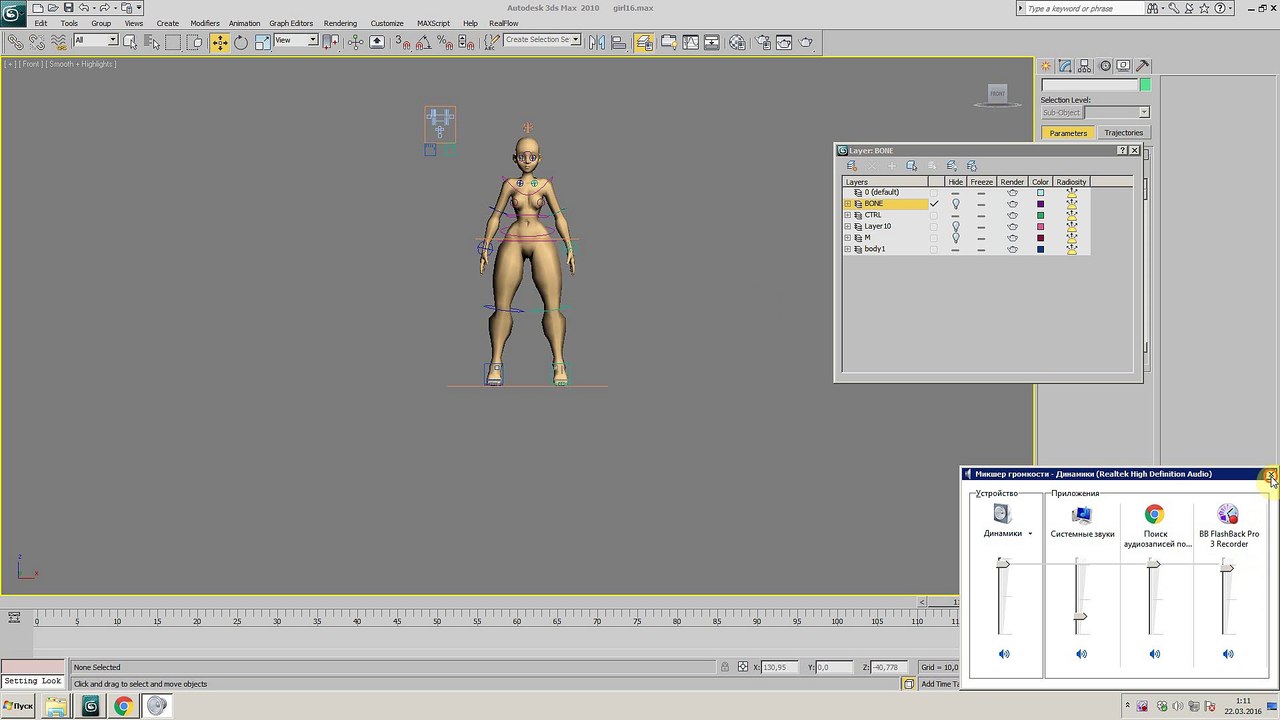Open the Motion panel tab icon
This screenshot has width=1280, height=720.
coord(1105,66)
